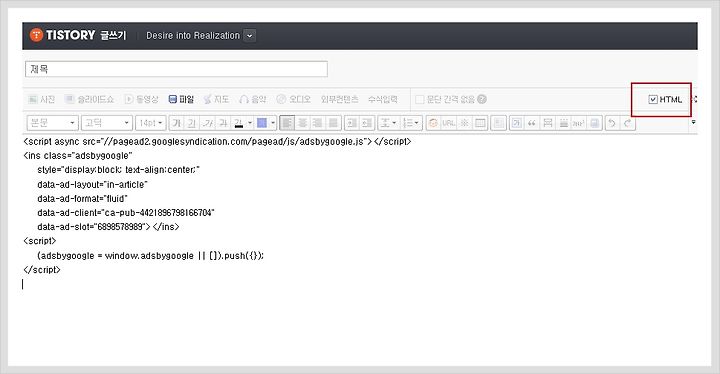This screenshot has height=374, width=720.
Task: Open the background color dropdown arrow
Action: [x=273, y=123]
